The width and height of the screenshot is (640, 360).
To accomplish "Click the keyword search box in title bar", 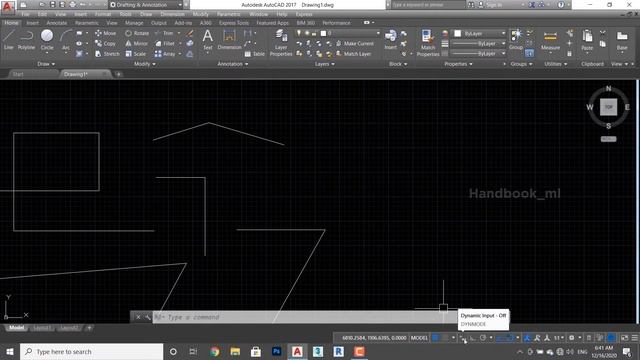I will 428,5.
